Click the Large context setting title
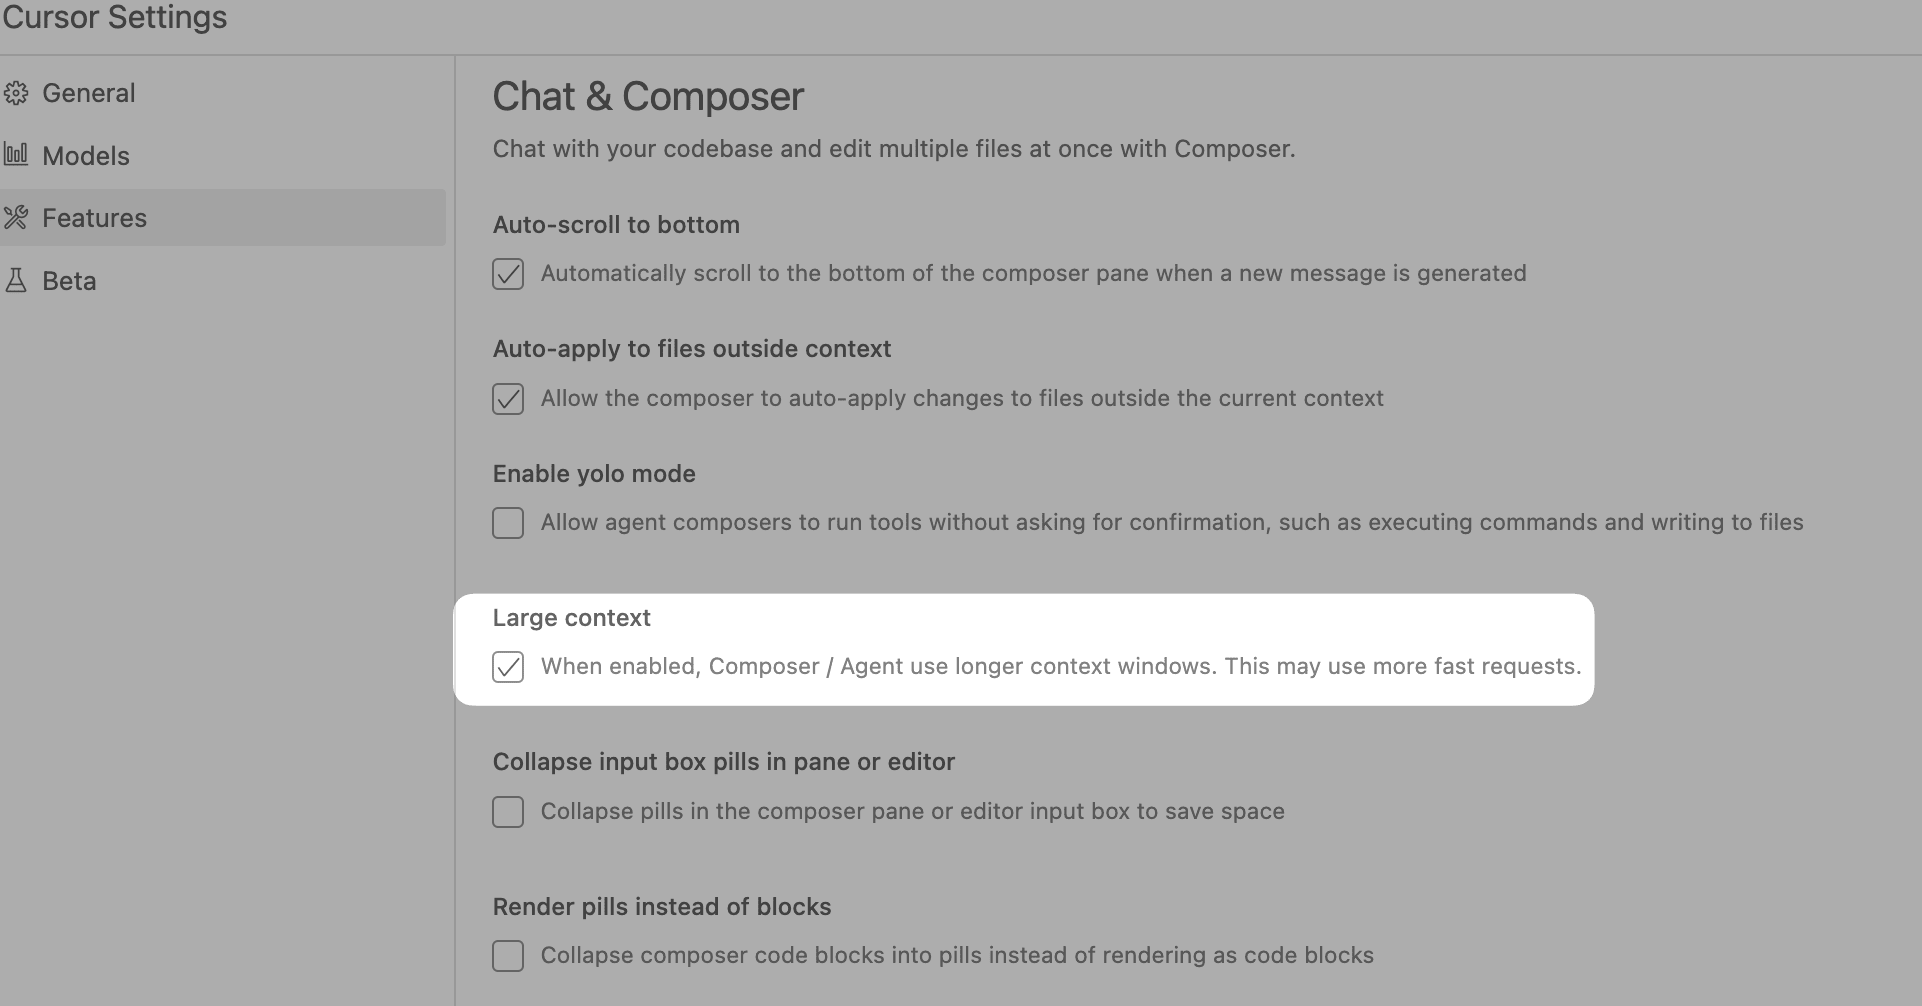The image size is (1922, 1006). point(571,618)
